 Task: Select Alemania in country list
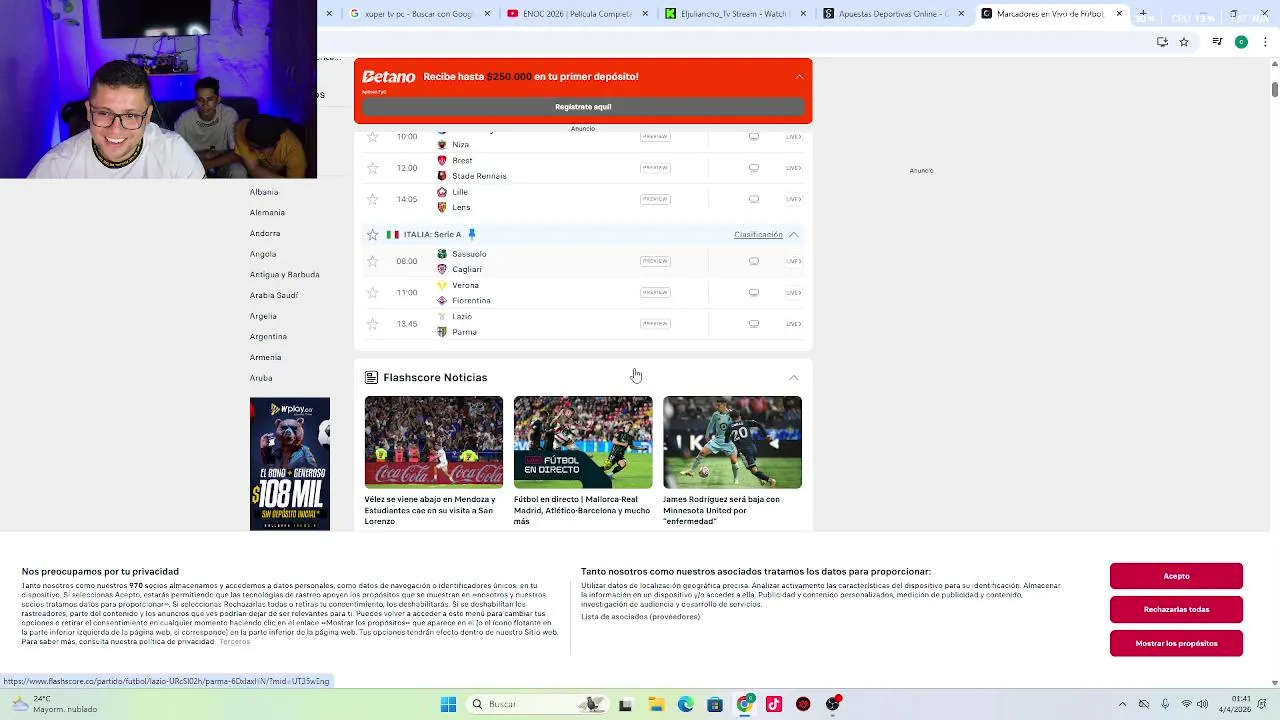pyautogui.click(x=267, y=213)
